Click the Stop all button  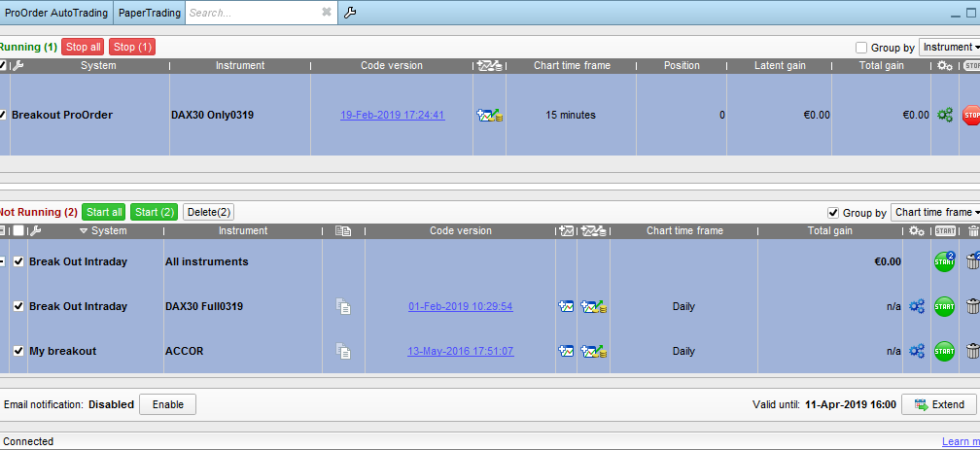(83, 47)
